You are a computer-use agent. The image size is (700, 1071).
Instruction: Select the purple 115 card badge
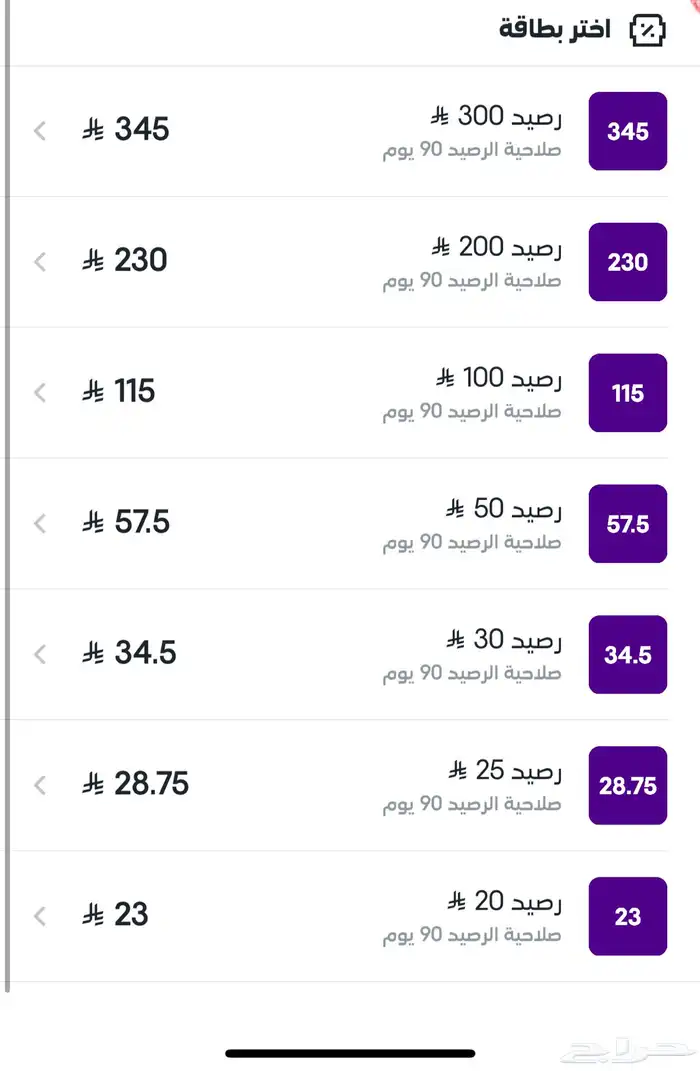(x=628, y=393)
